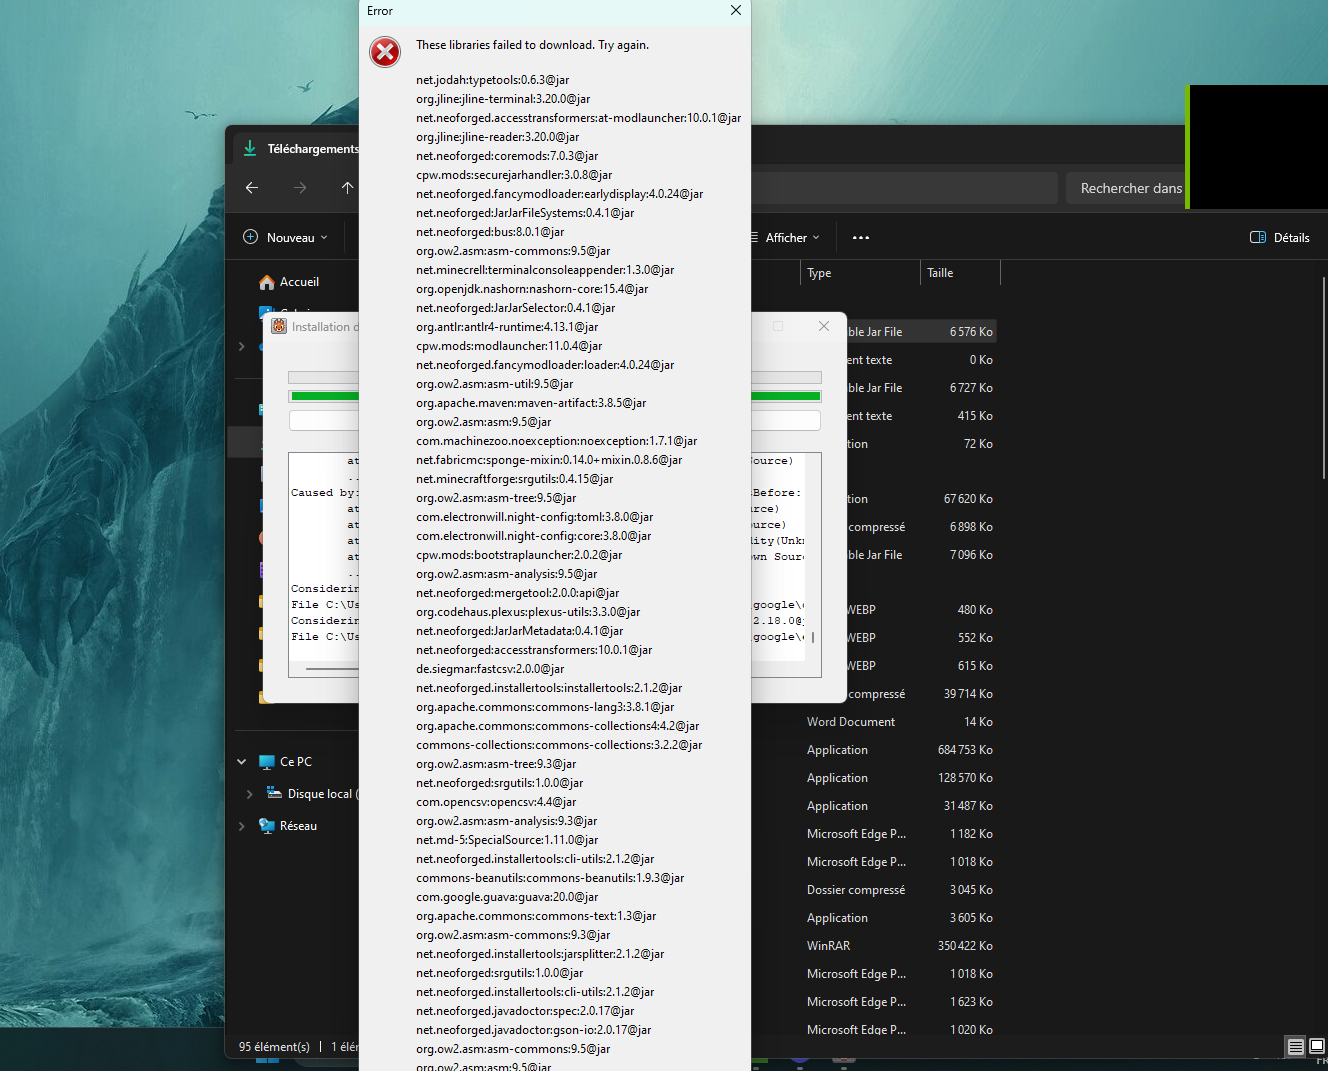Click the org.openjdk.nashorn:nashorn-core:15.4@jar line
This screenshot has height=1071, width=1328.
(x=532, y=289)
